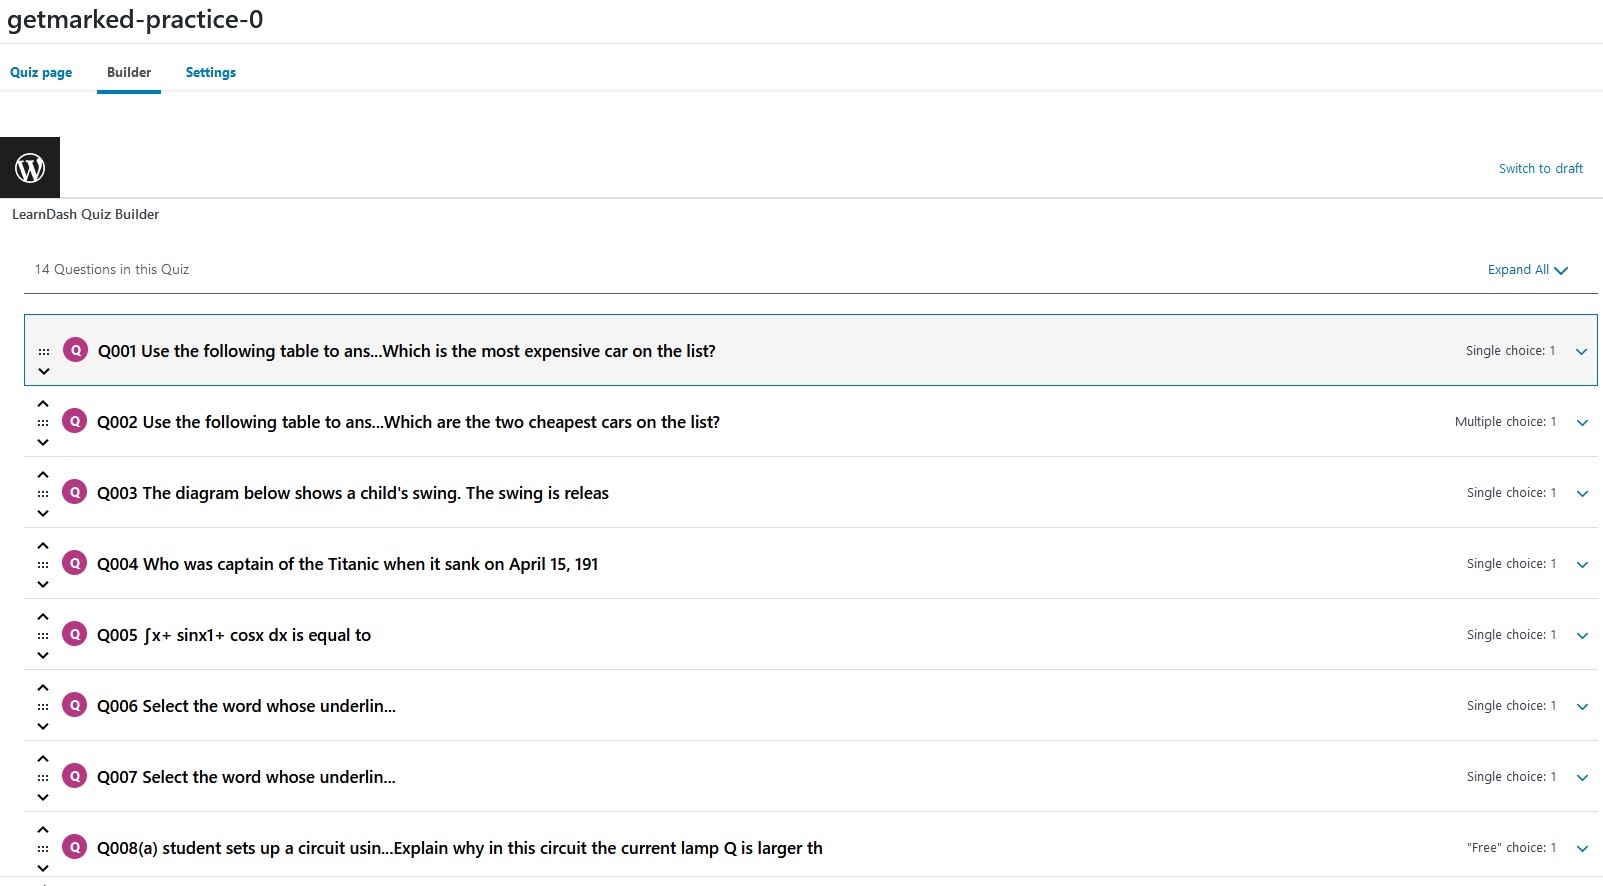Expand Q001 using its right chevron
The image size is (1603, 886).
pos(1581,352)
